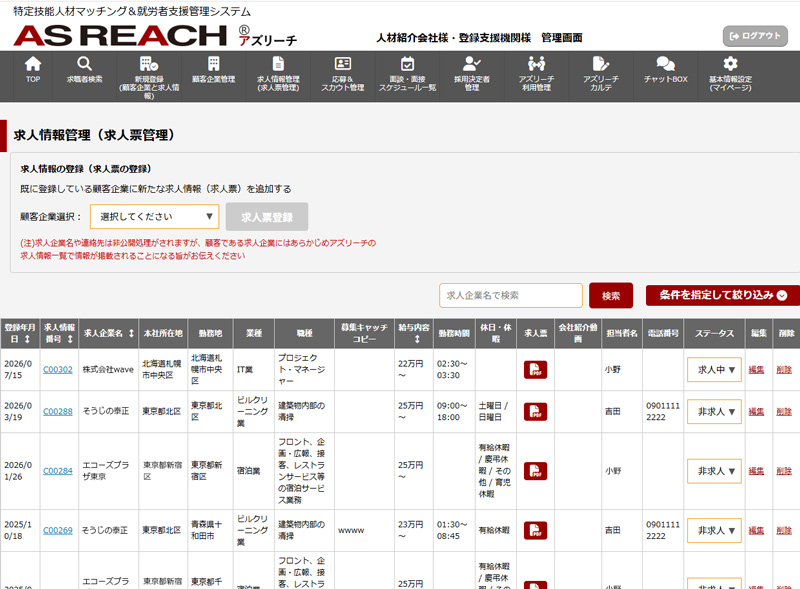Click red 検索 button
The image size is (800, 589).
click(x=611, y=296)
